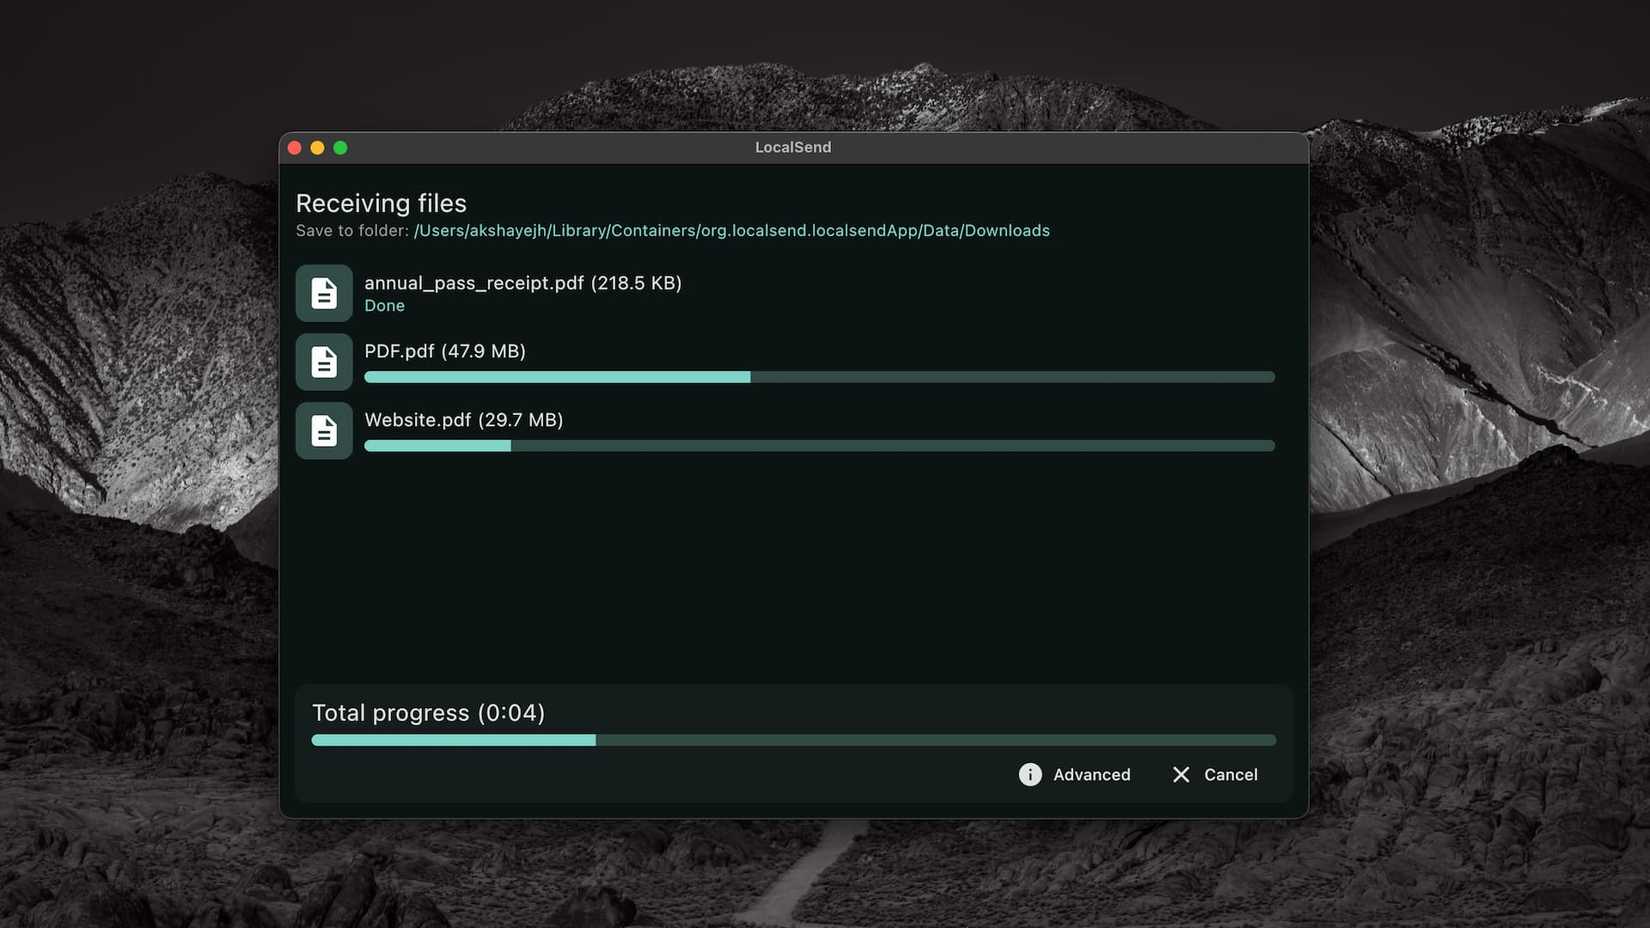Click the Done status under annual_pass_receipt.pdf
1650x928 pixels.
coord(384,305)
